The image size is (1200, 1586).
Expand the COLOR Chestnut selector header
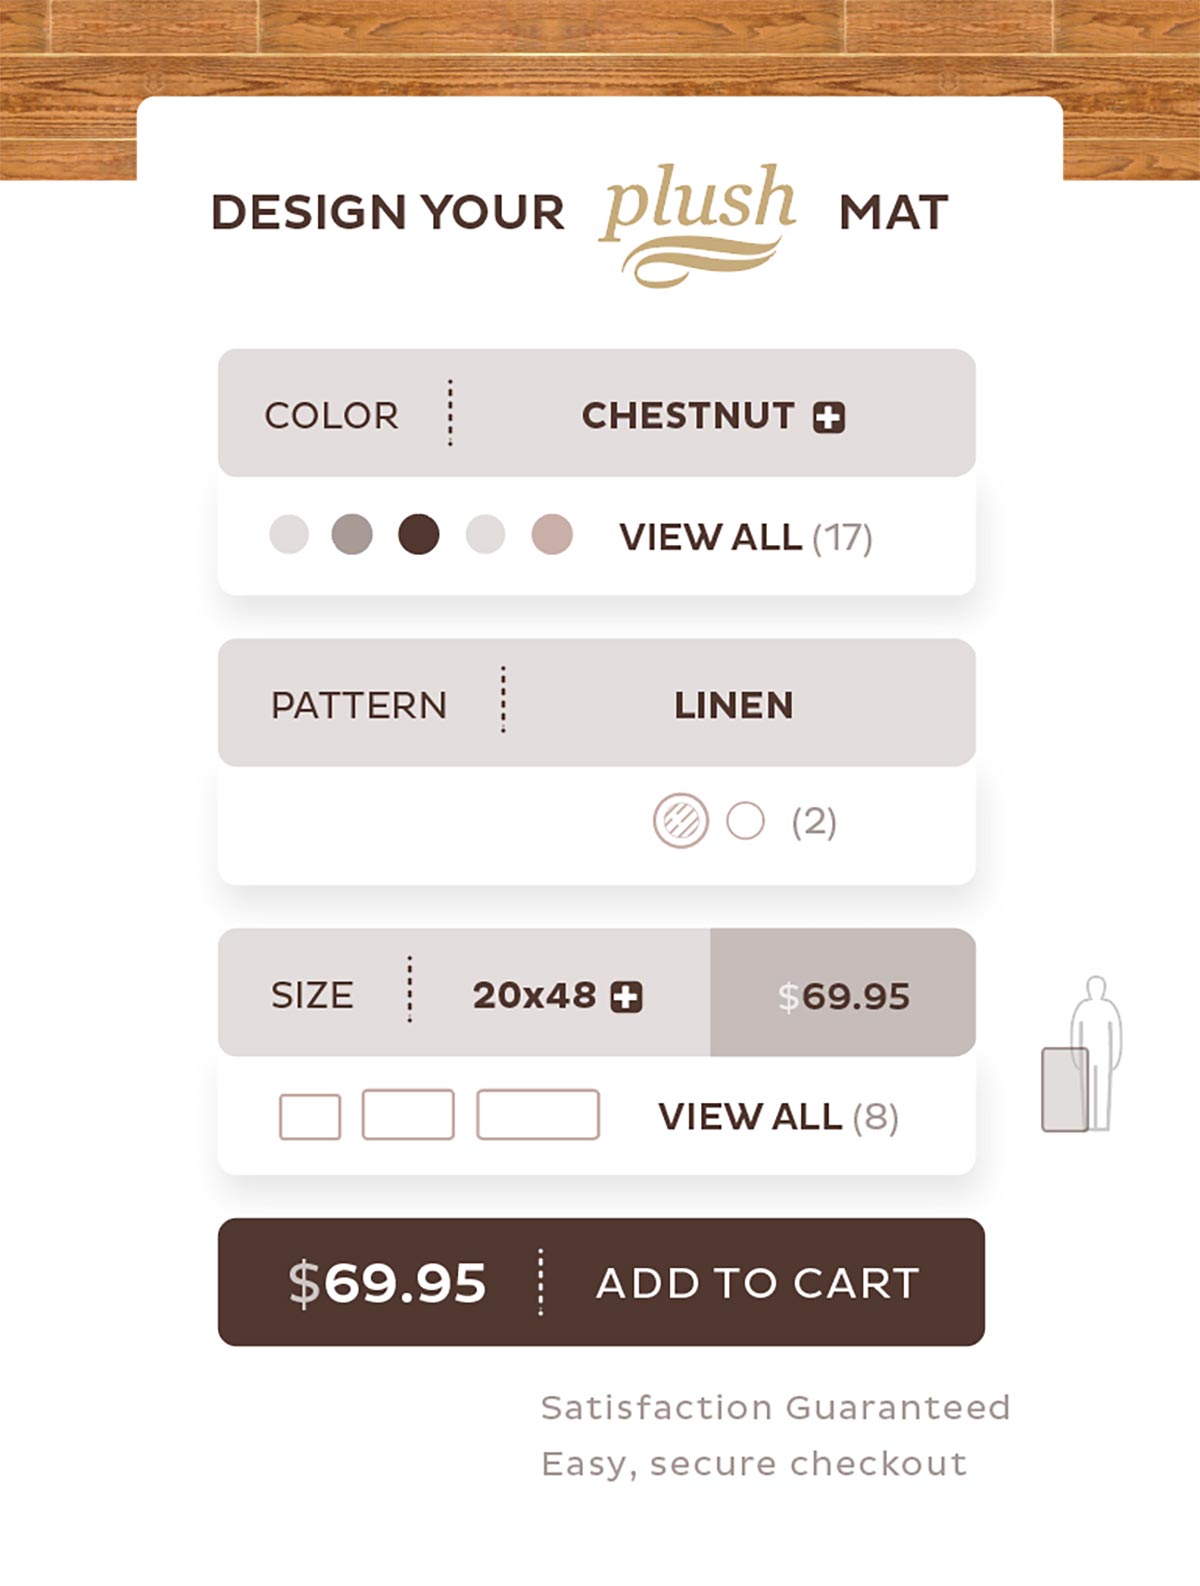tap(596, 414)
